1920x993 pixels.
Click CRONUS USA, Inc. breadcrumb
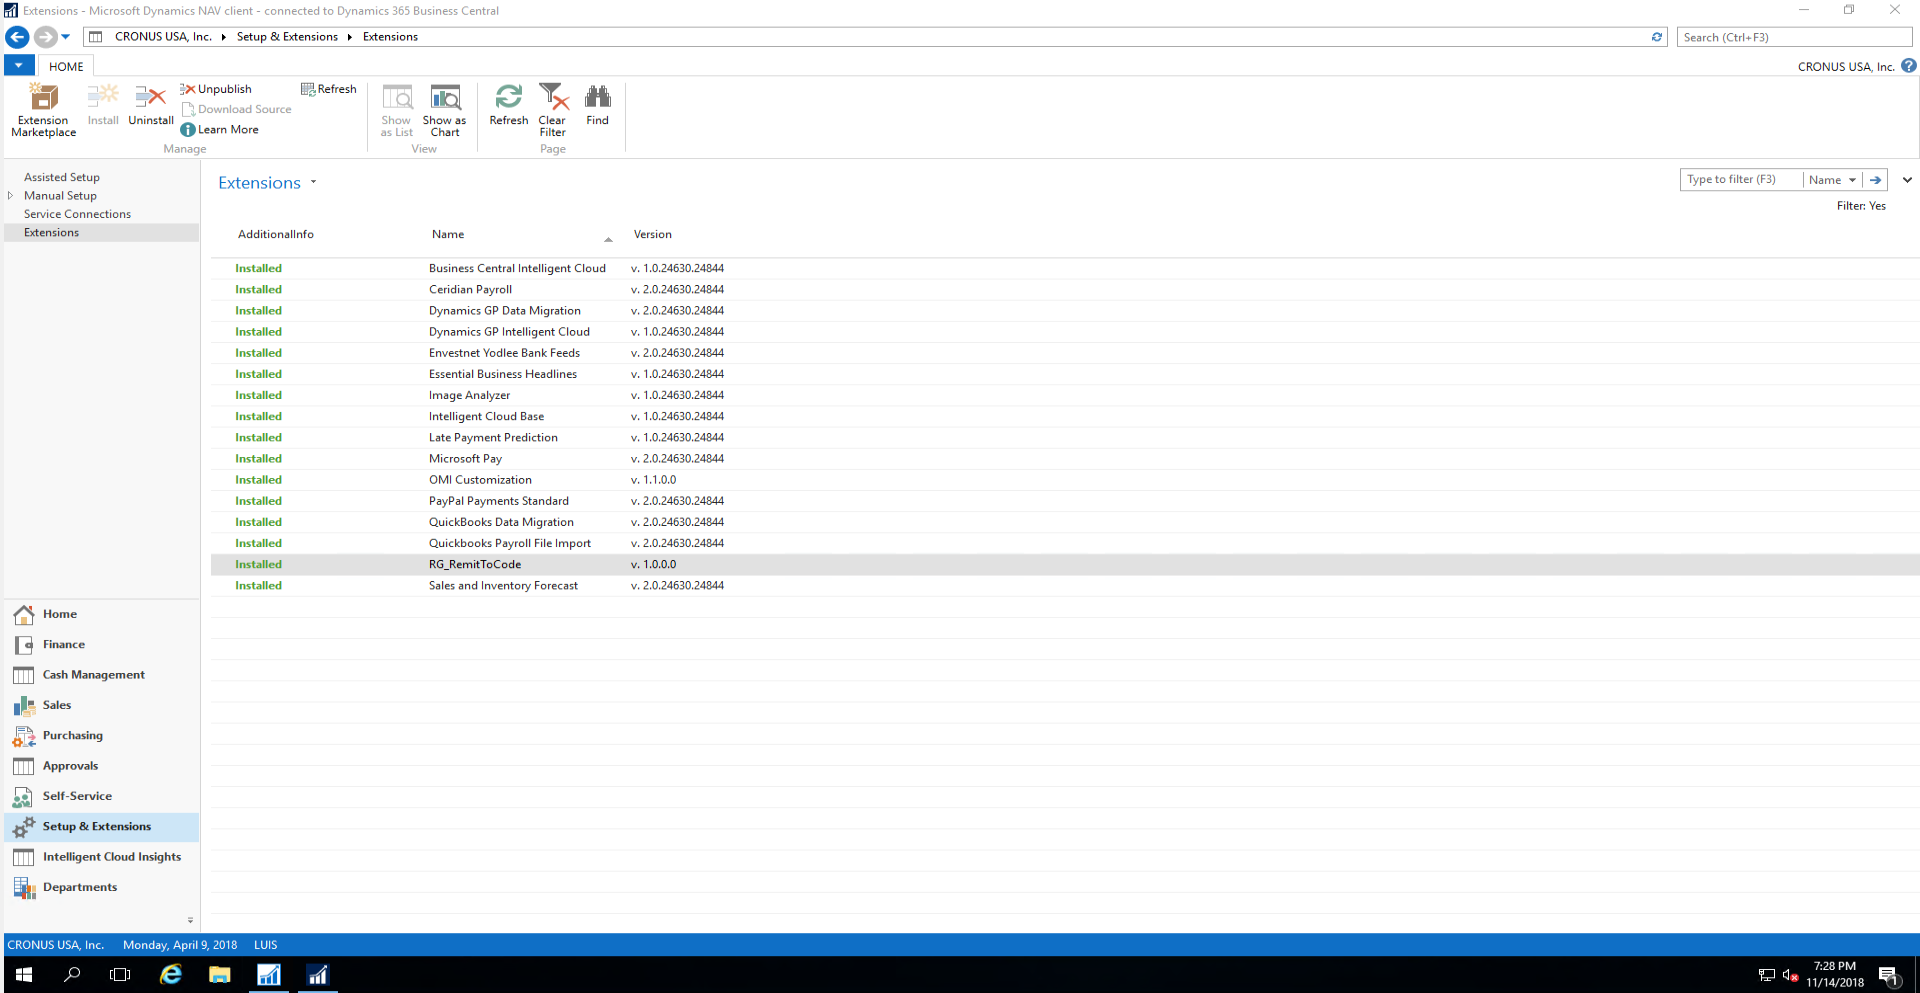coord(163,37)
